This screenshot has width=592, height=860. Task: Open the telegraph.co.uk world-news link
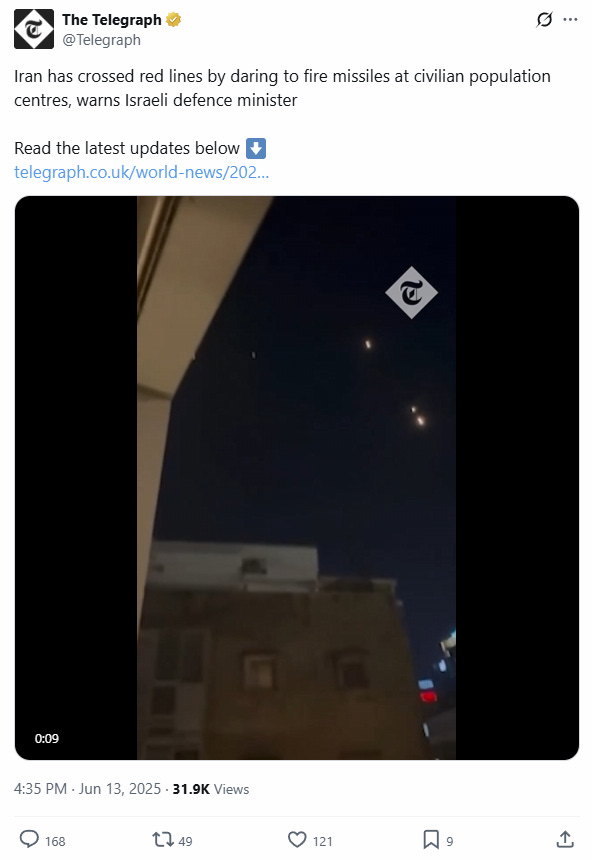[x=142, y=172]
